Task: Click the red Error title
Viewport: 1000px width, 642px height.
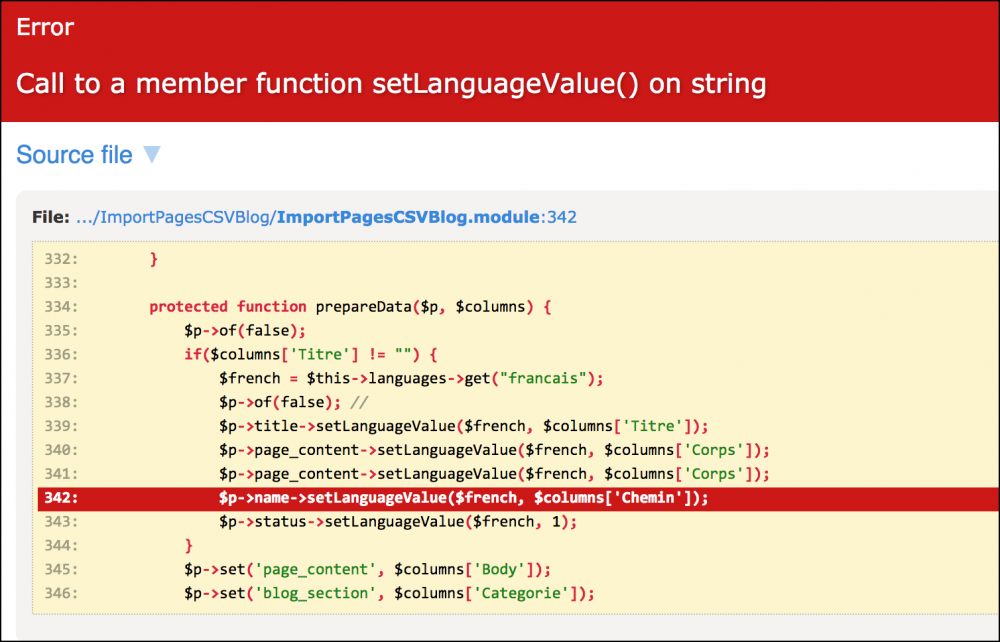Action: [45, 27]
